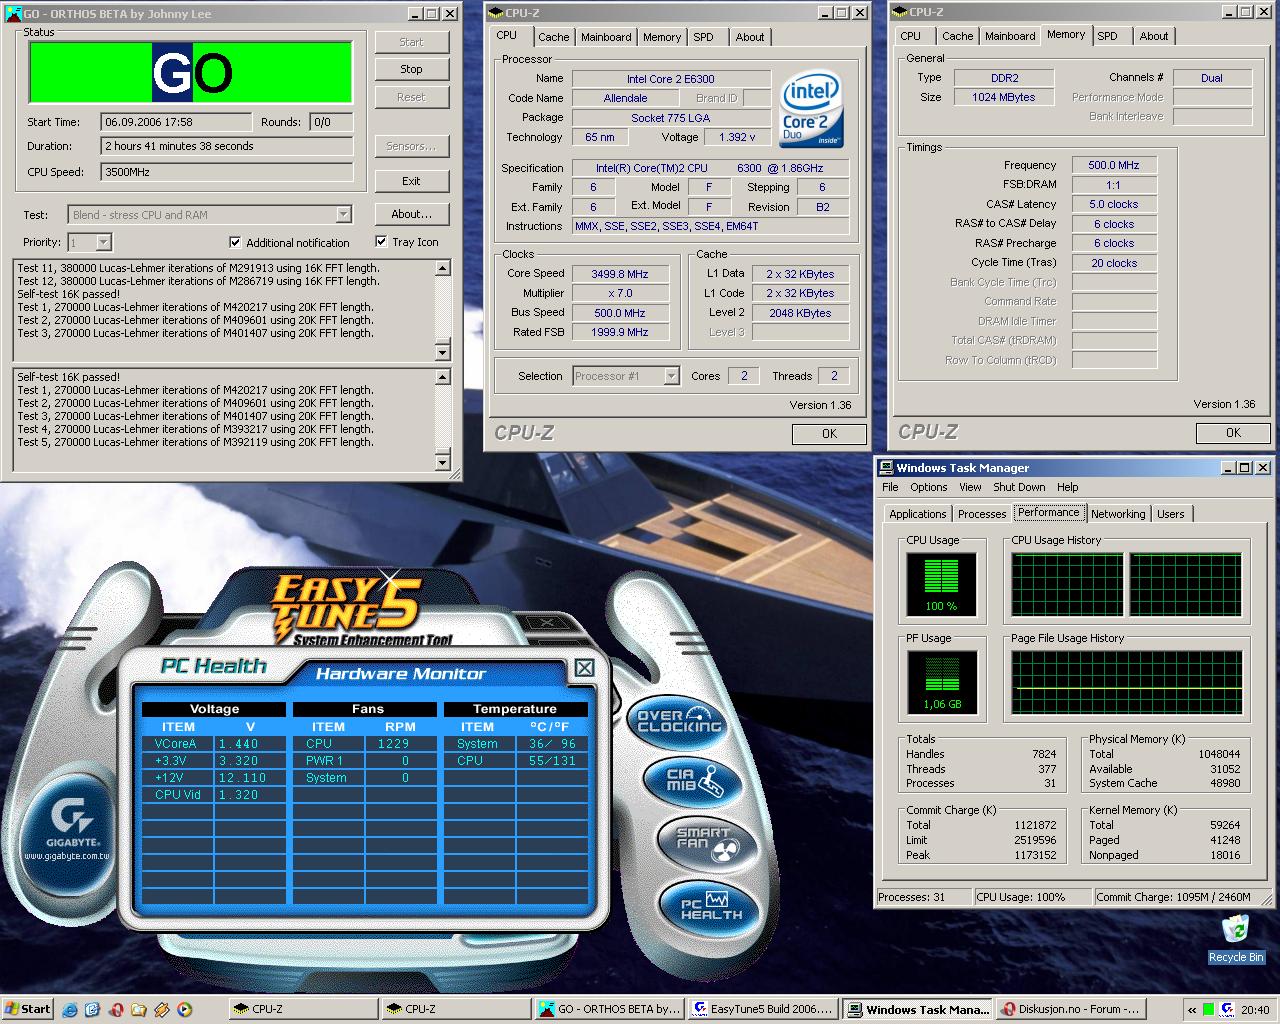The image size is (1280, 1024).
Task: Switch to the Diskusjon.no Forum taskbar button
Action: (1070, 1009)
